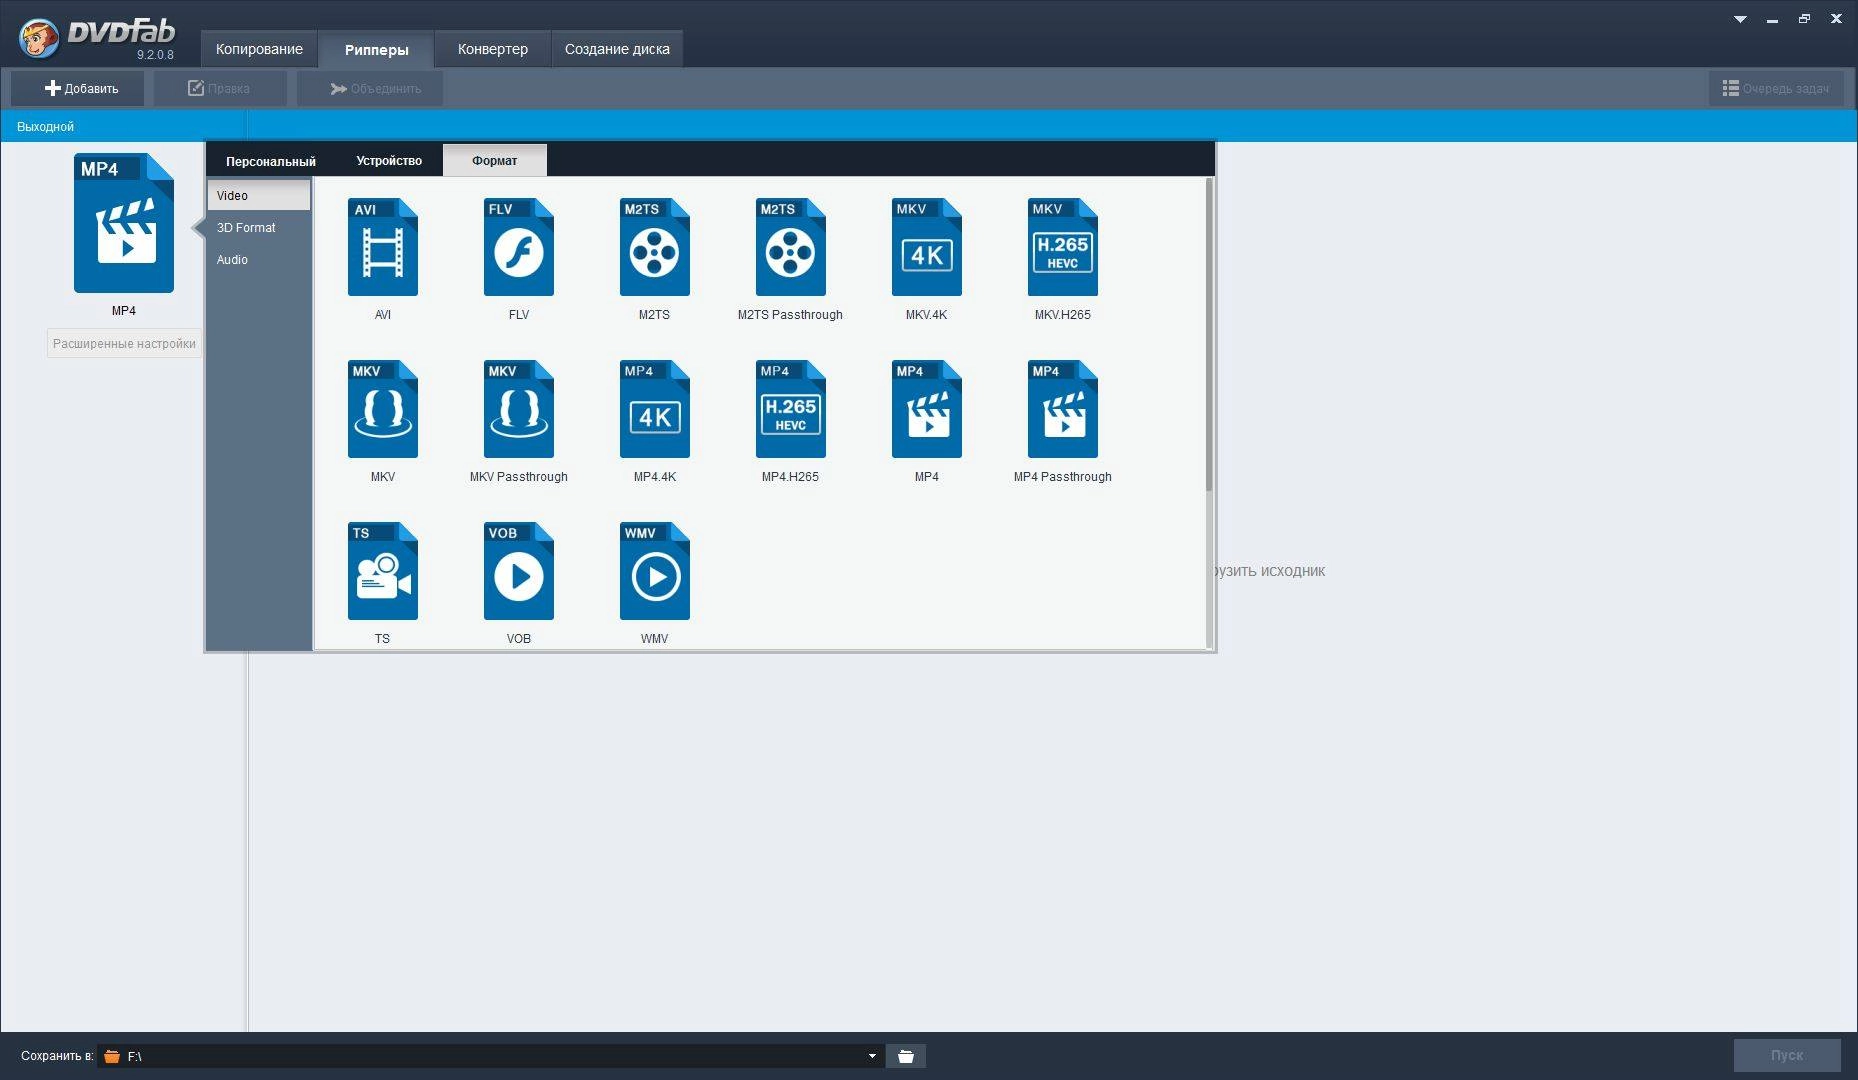1858x1080 pixels.
Task: Switch to the Рипперы tab
Action: point(376,49)
